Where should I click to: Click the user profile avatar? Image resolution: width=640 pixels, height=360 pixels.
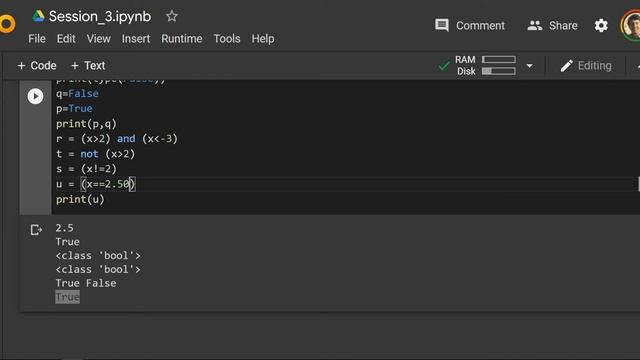[631, 25]
